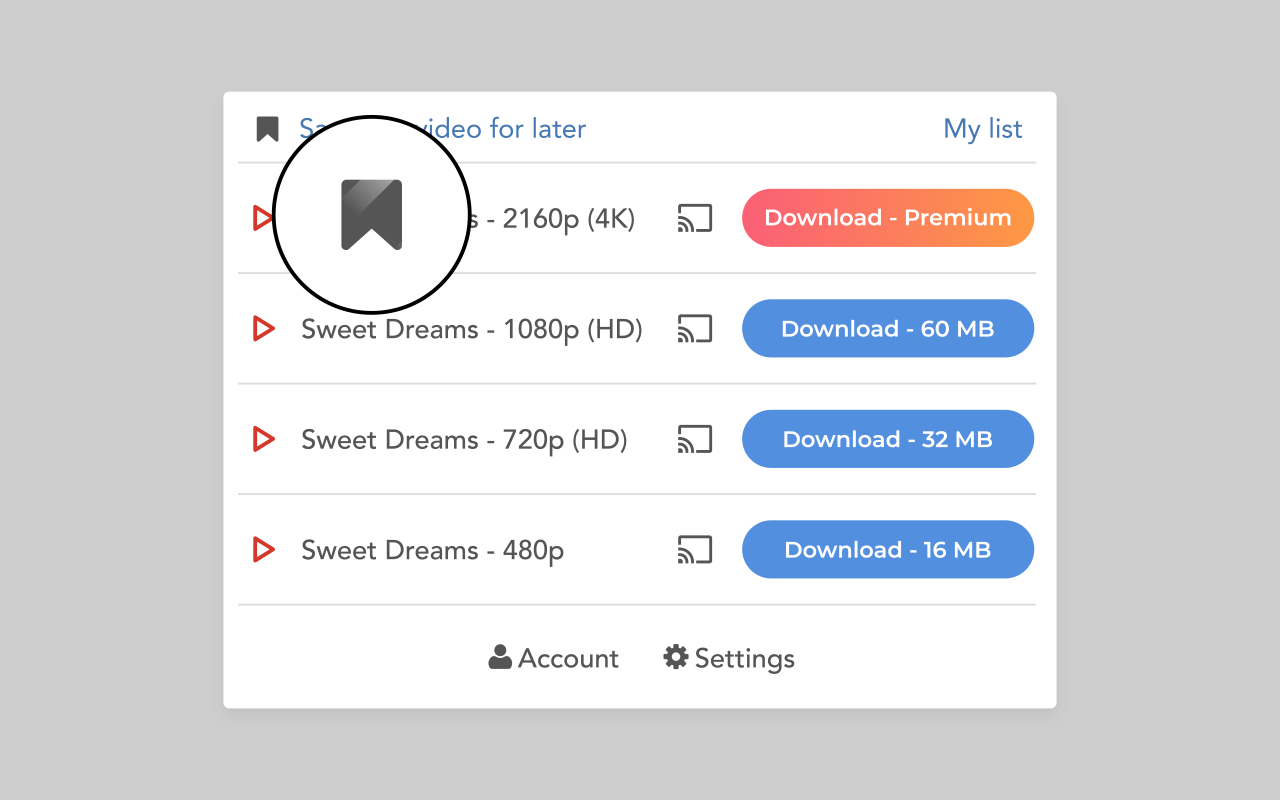Open the Settings menu
The width and height of the screenshot is (1280, 800).
click(729, 658)
